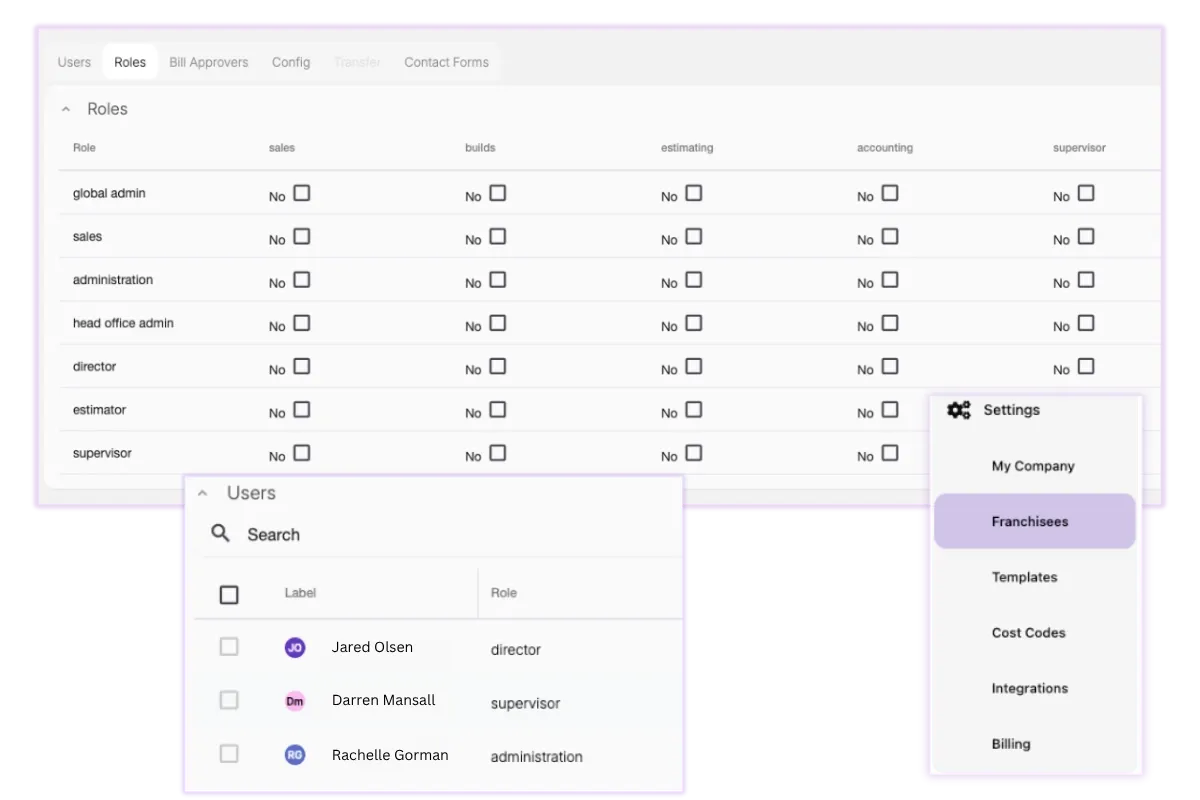Screen dimensions: 1200x800
Task: Toggle estimating checkbox for head office admin
Action: 694,323
